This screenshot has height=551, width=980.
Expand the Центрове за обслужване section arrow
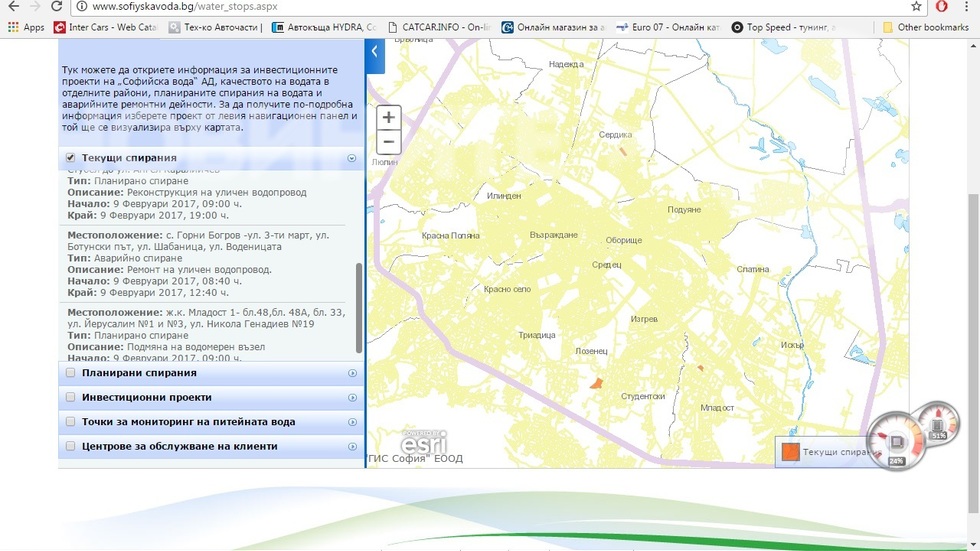tap(352, 446)
